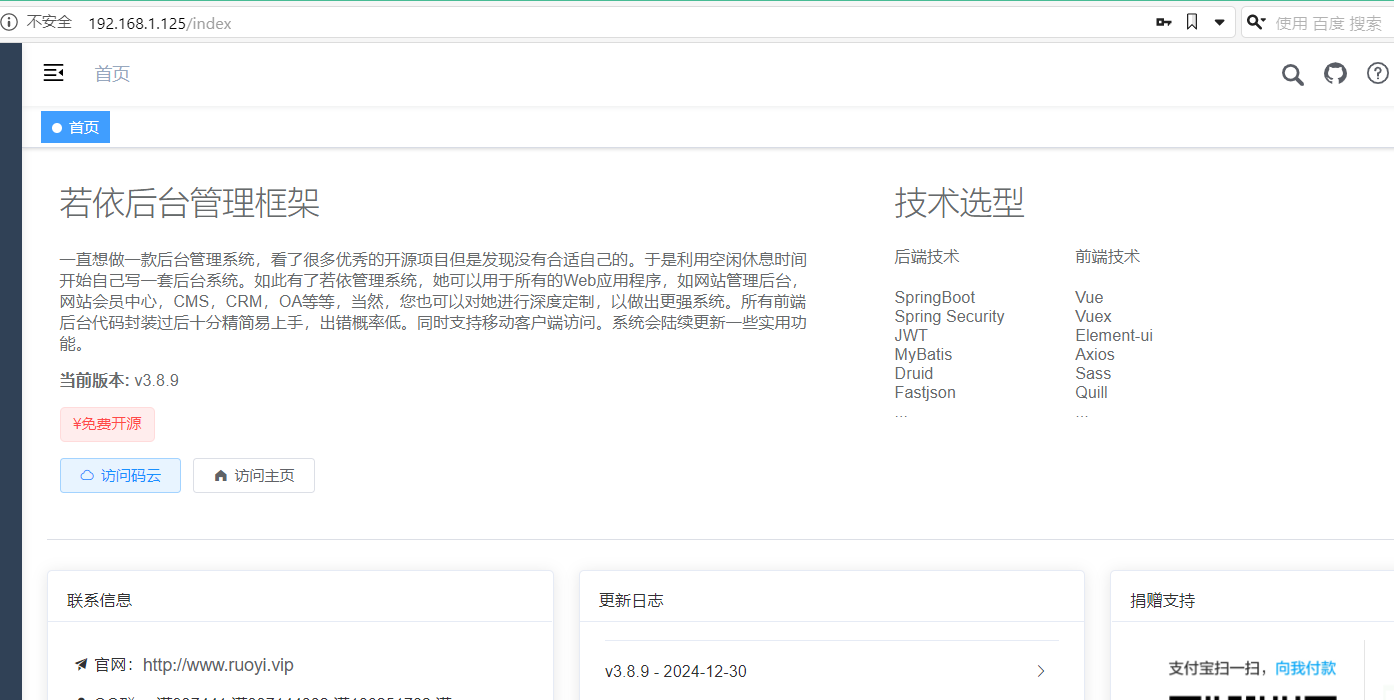Open the saved password key icon

1163,22
